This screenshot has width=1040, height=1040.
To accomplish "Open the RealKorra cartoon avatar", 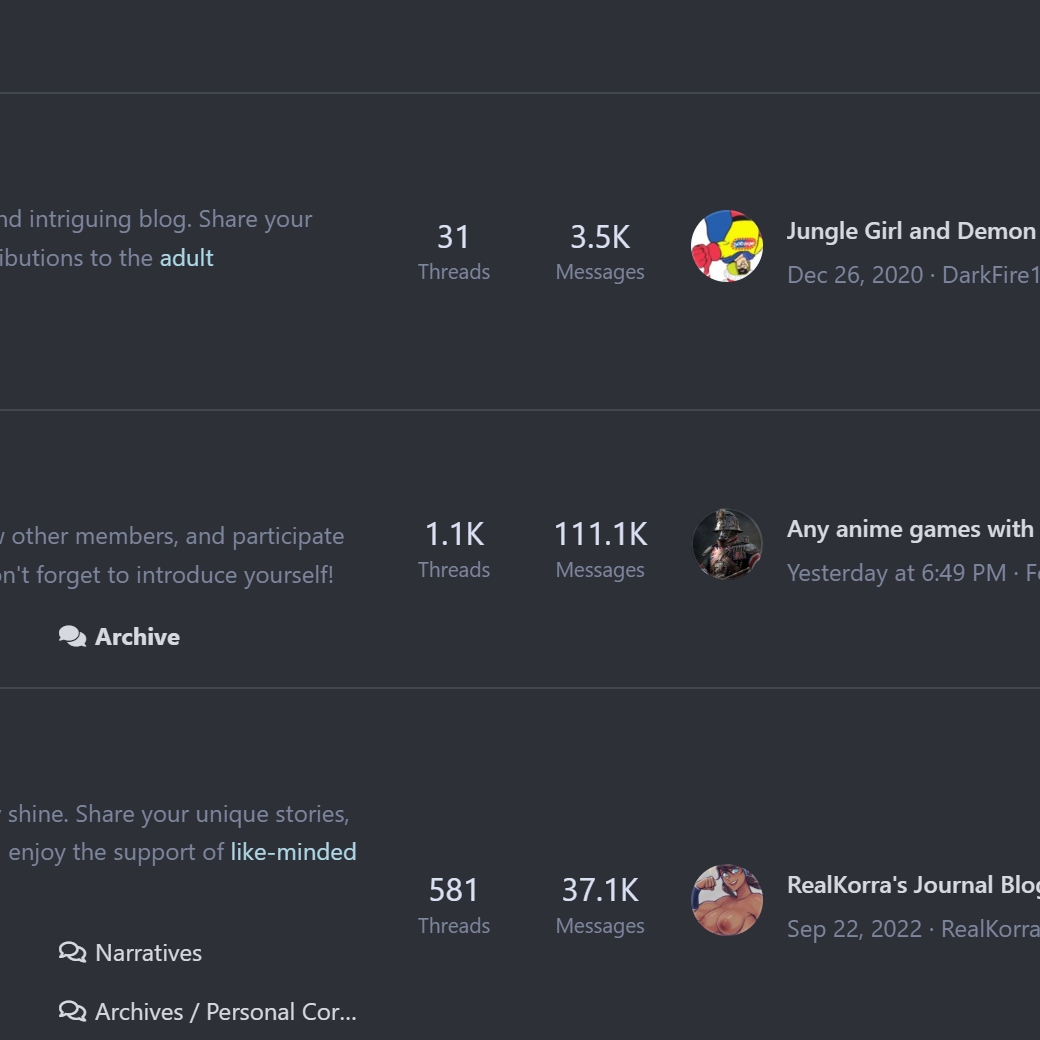I will [727, 900].
